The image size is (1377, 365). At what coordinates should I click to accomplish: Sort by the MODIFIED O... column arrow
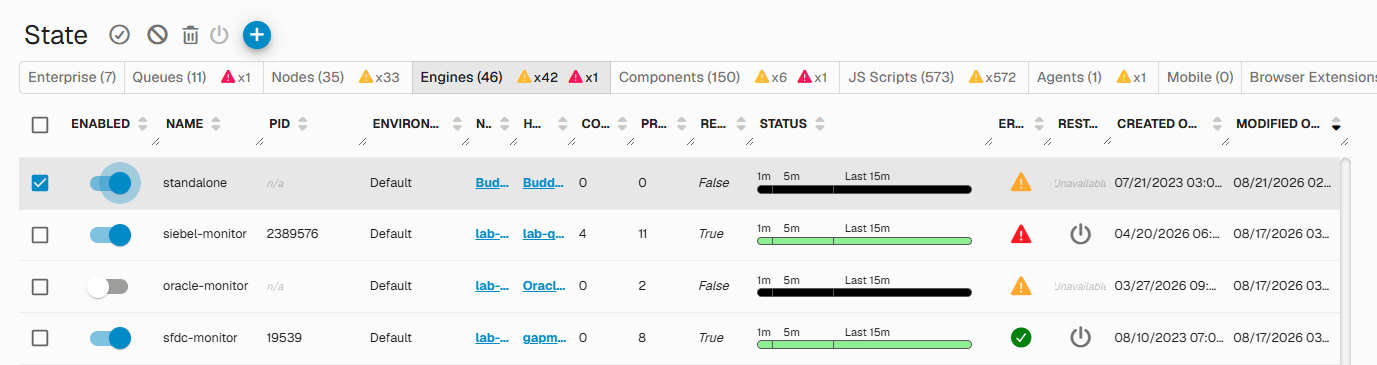(1336, 125)
